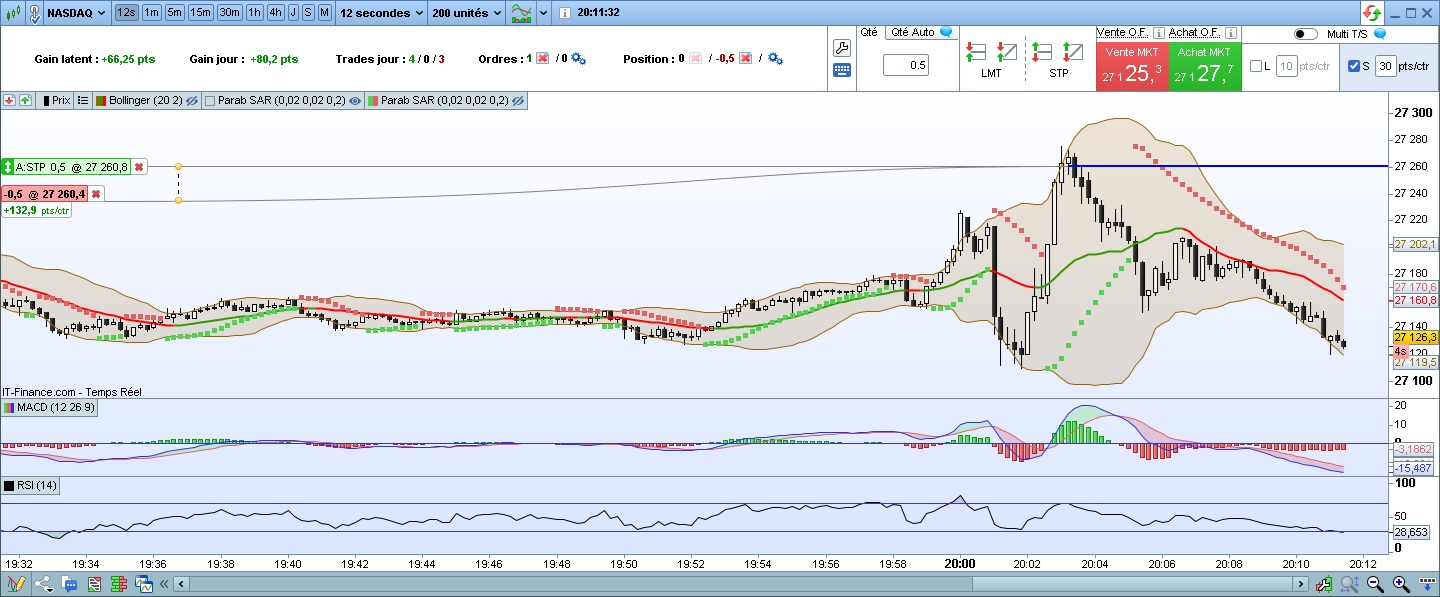The width and height of the screenshot is (1440, 597).
Task: Toggle eye of first Parab SAR indicator
Action: point(355,101)
